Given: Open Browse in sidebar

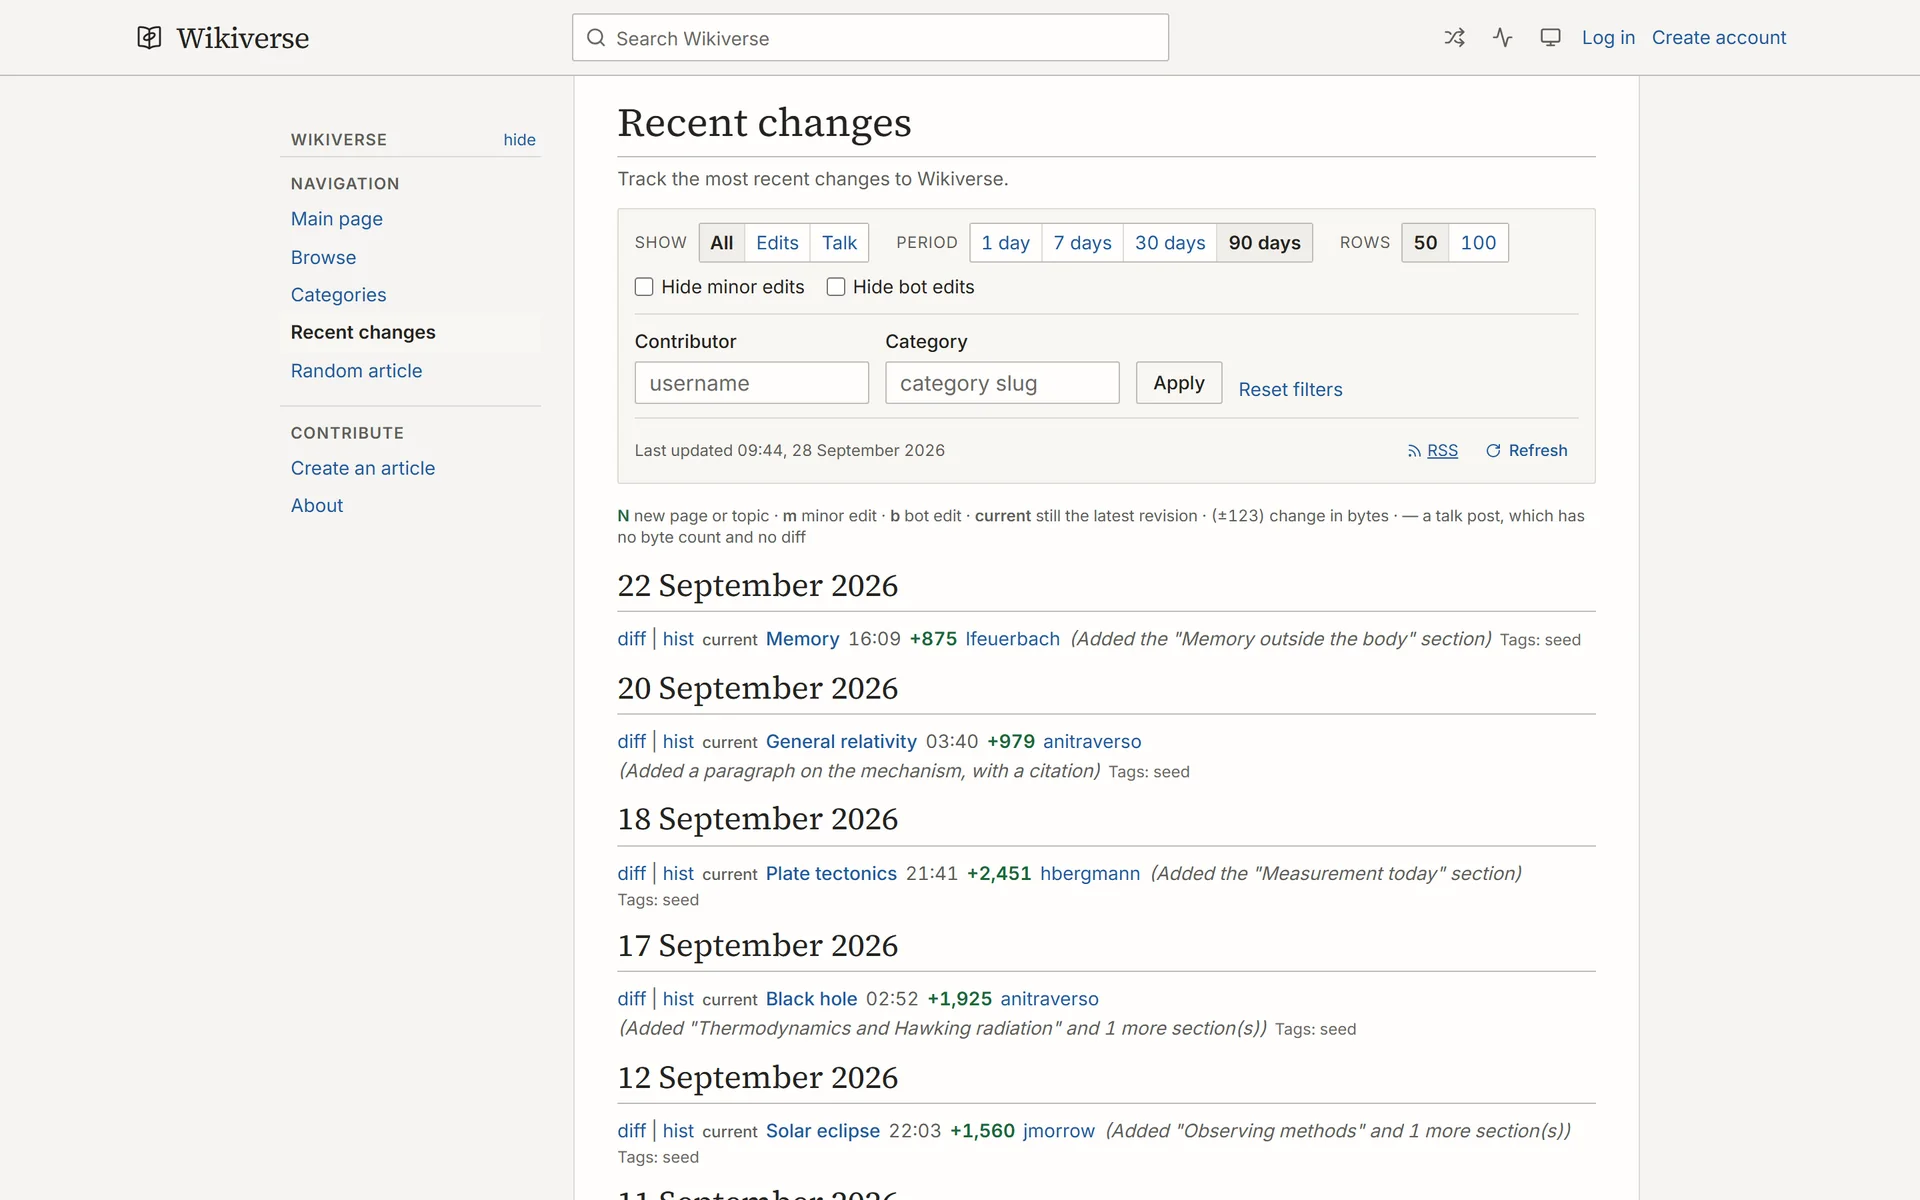Looking at the screenshot, I should (323, 258).
